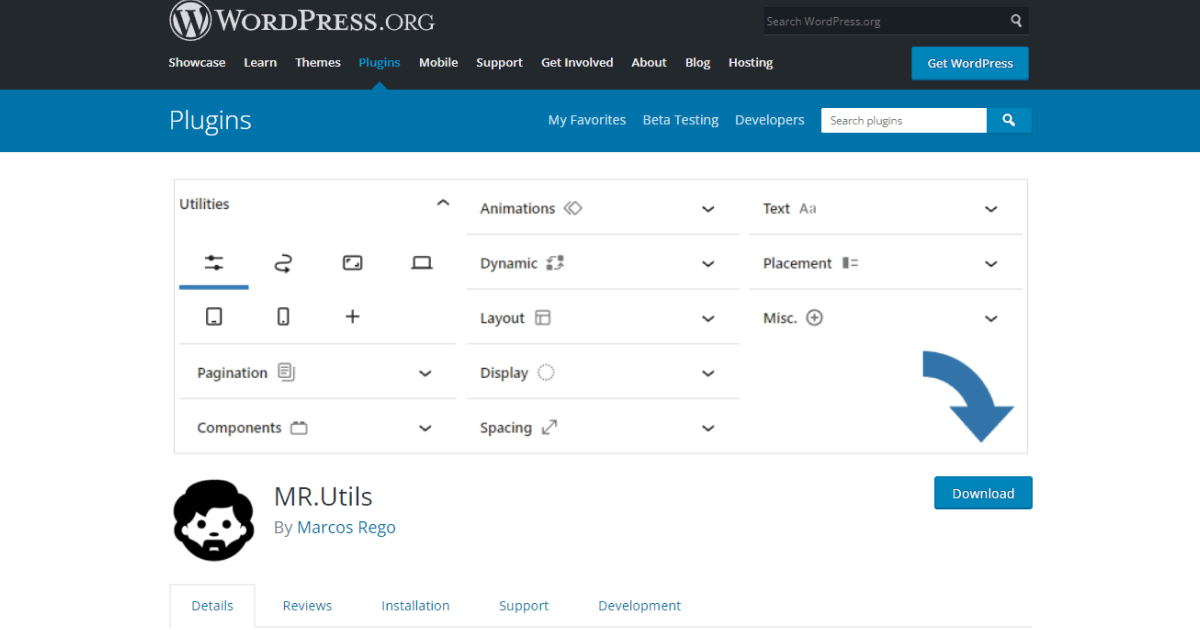The image size is (1200, 630).
Task: Expand the Components section
Action: click(x=425, y=428)
